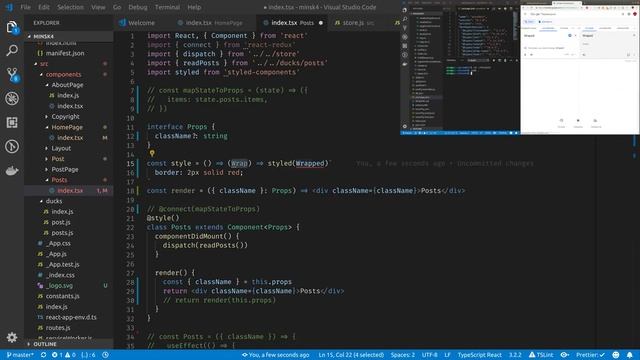Screen dimensions: 640x360
Task: Switch to the store.js tab
Action: pyautogui.click(x=354, y=23)
